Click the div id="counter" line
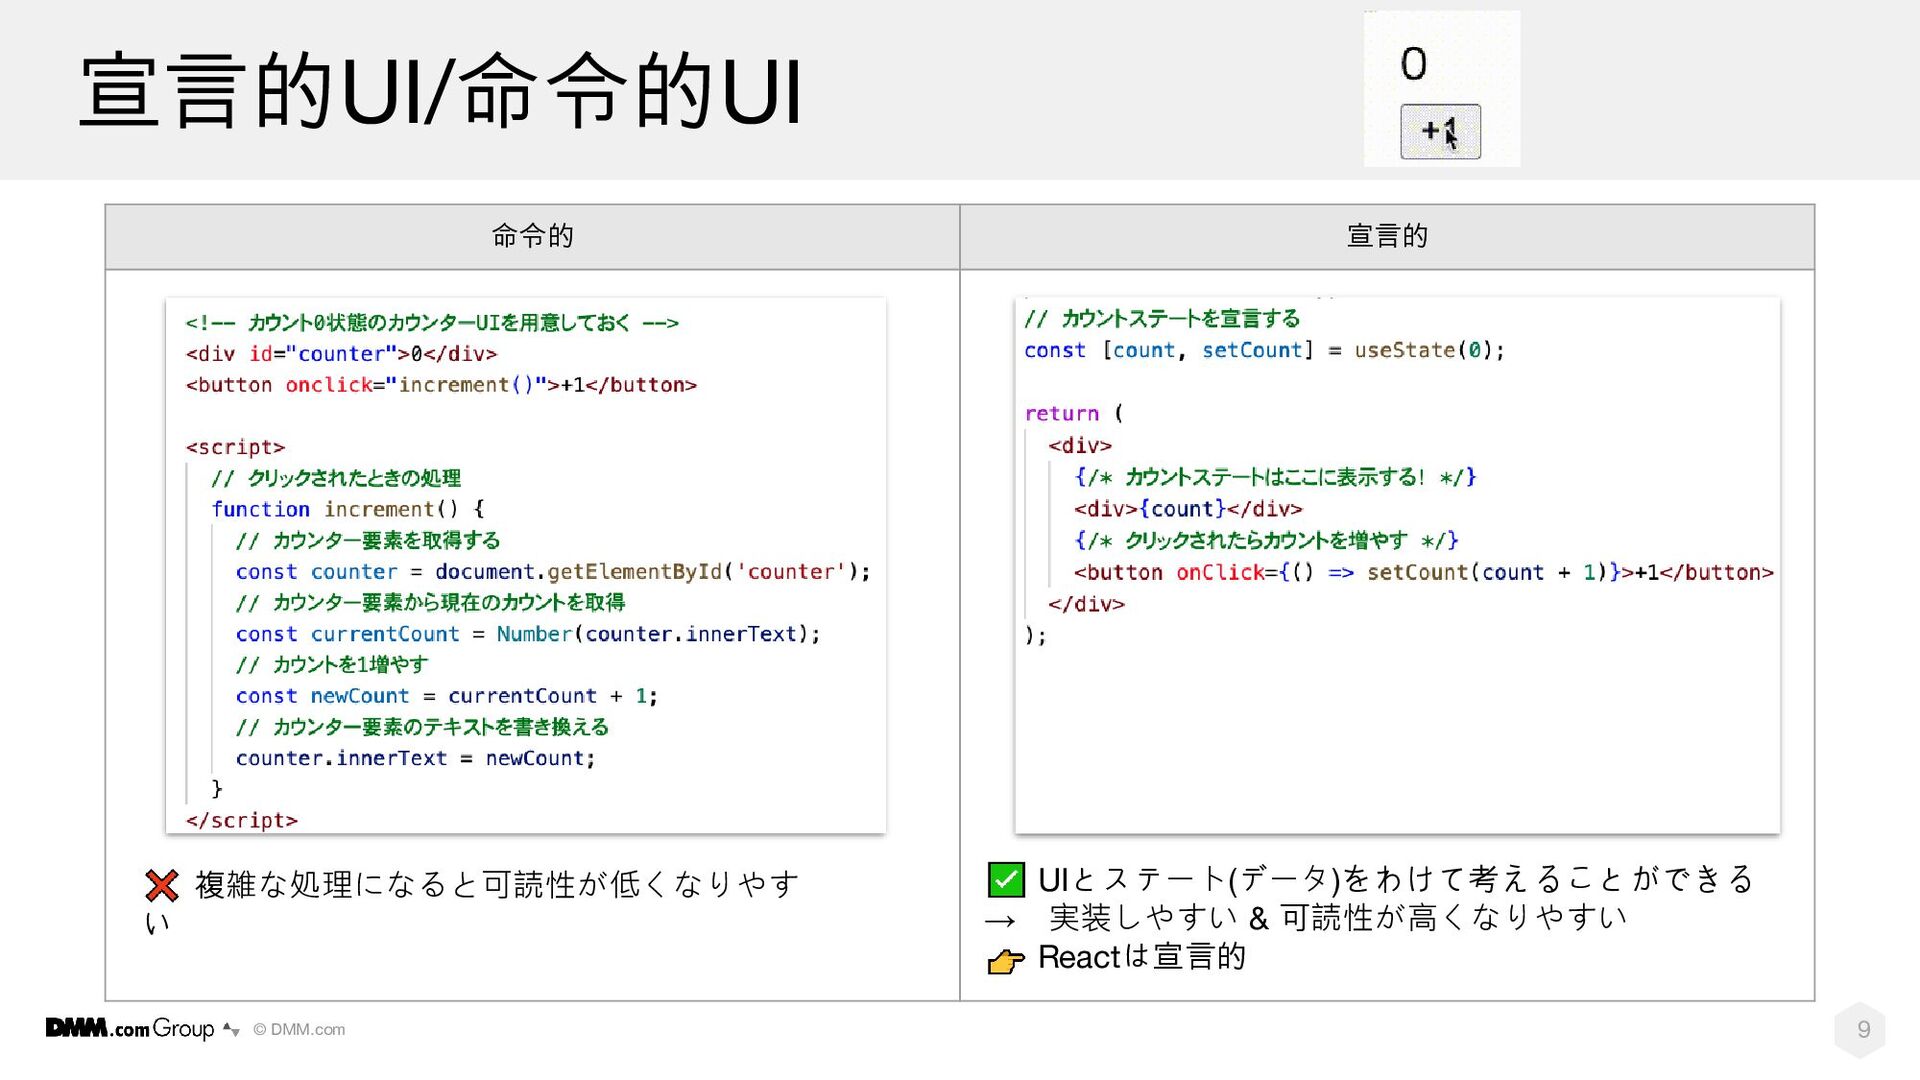This screenshot has width=1920, height=1080. click(x=341, y=354)
